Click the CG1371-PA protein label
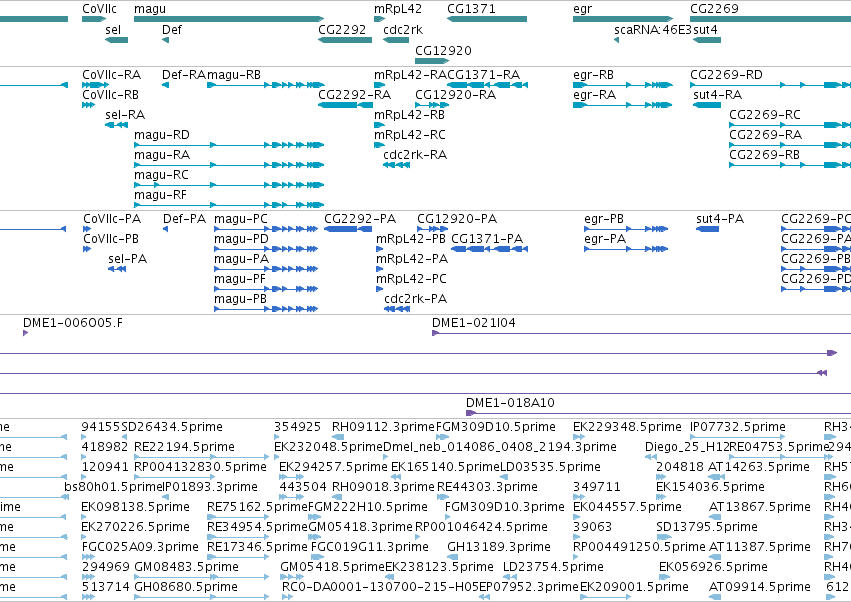The width and height of the screenshot is (851, 602). pos(487,239)
